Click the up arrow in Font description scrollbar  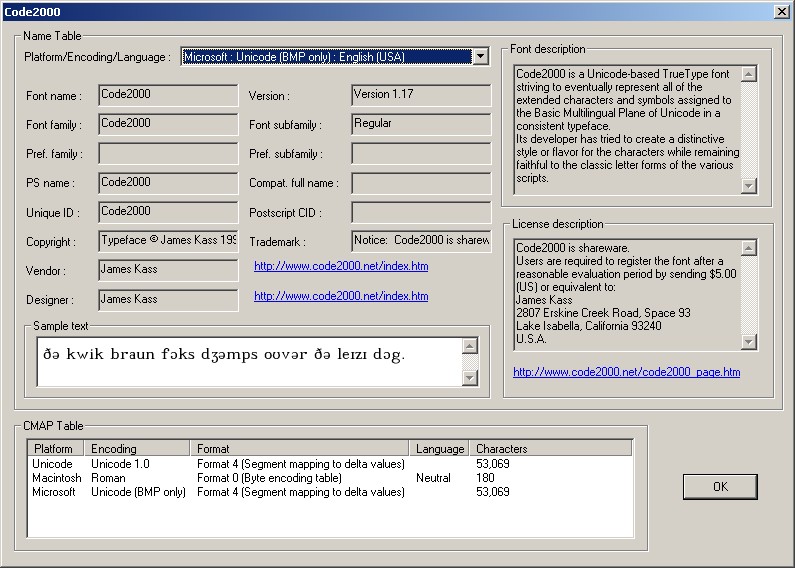pyautogui.click(x=749, y=74)
